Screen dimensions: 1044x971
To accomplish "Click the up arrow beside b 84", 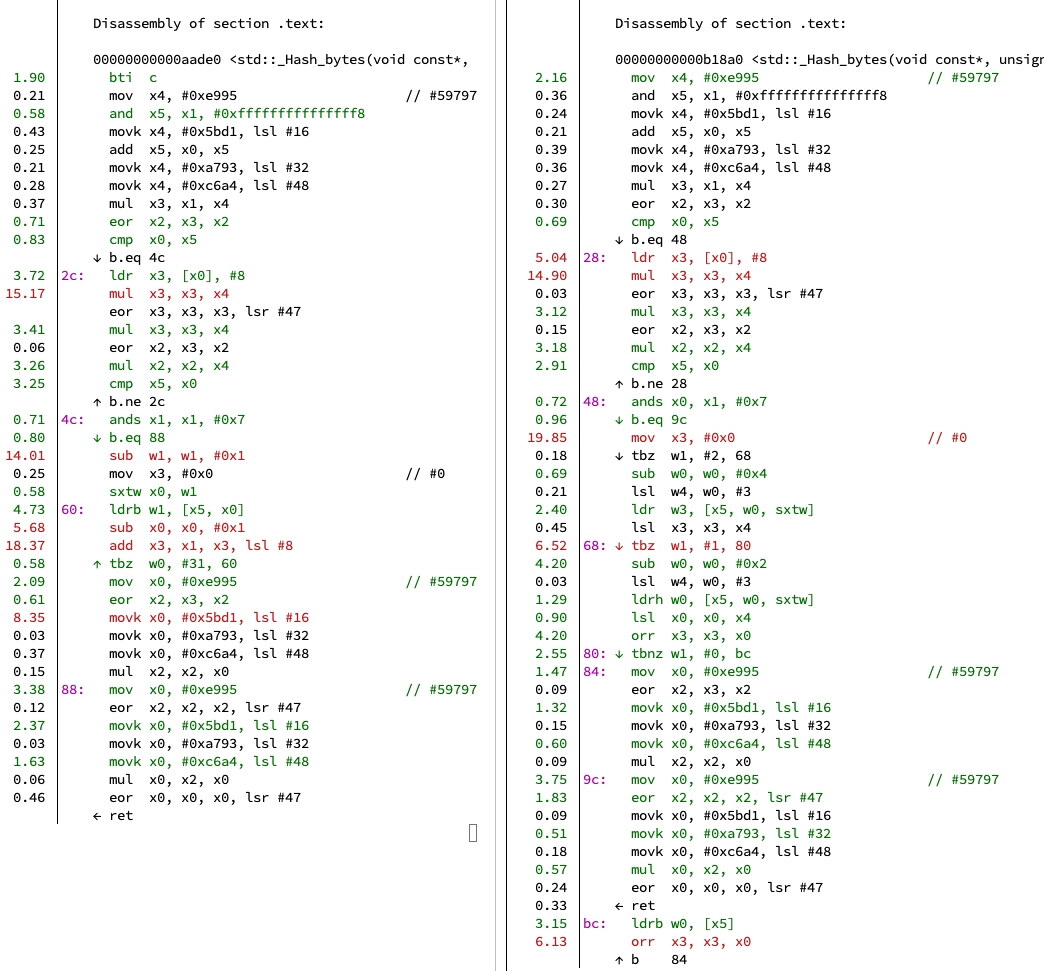I will pos(619,960).
